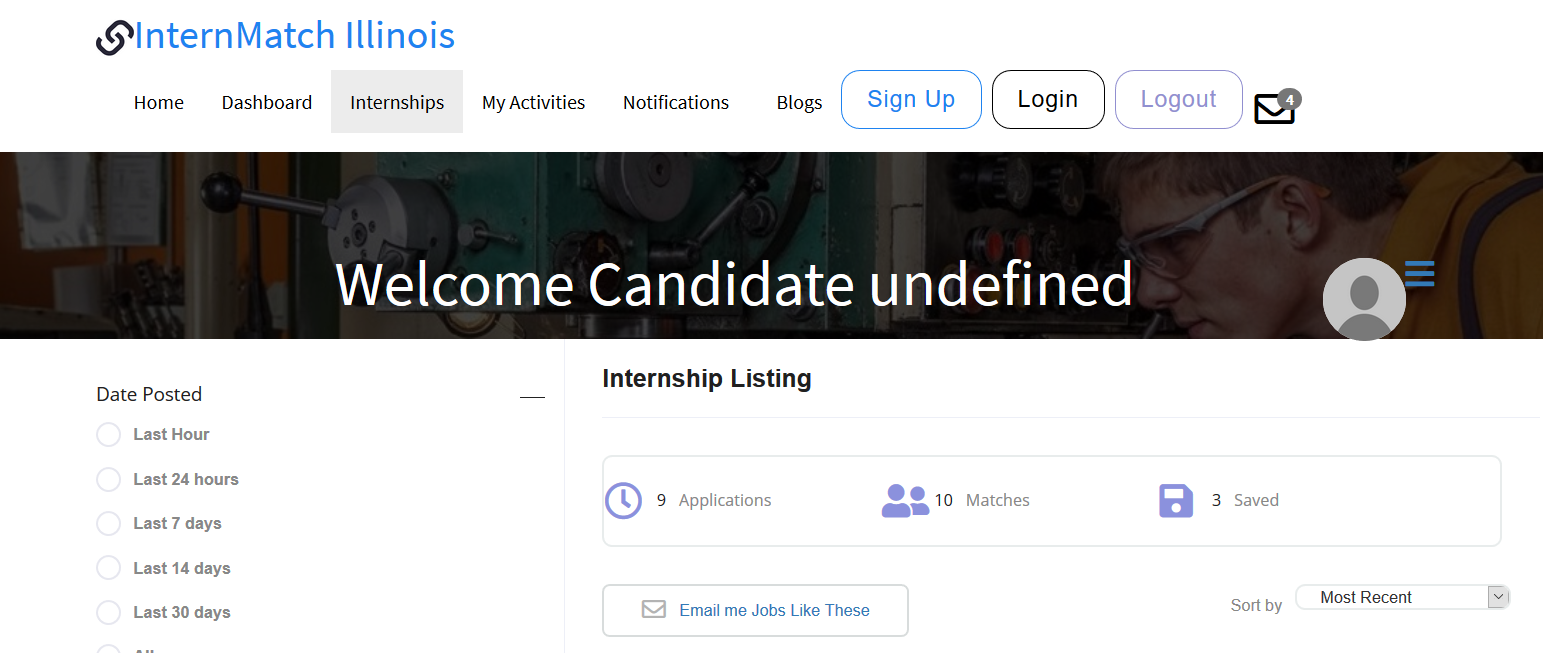Select the Last 24 hours radio option

point(108,480)
